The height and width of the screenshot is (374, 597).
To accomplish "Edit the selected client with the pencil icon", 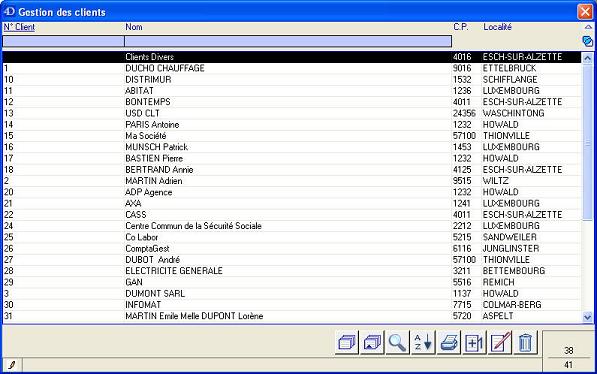I will [x=500, y=342].
